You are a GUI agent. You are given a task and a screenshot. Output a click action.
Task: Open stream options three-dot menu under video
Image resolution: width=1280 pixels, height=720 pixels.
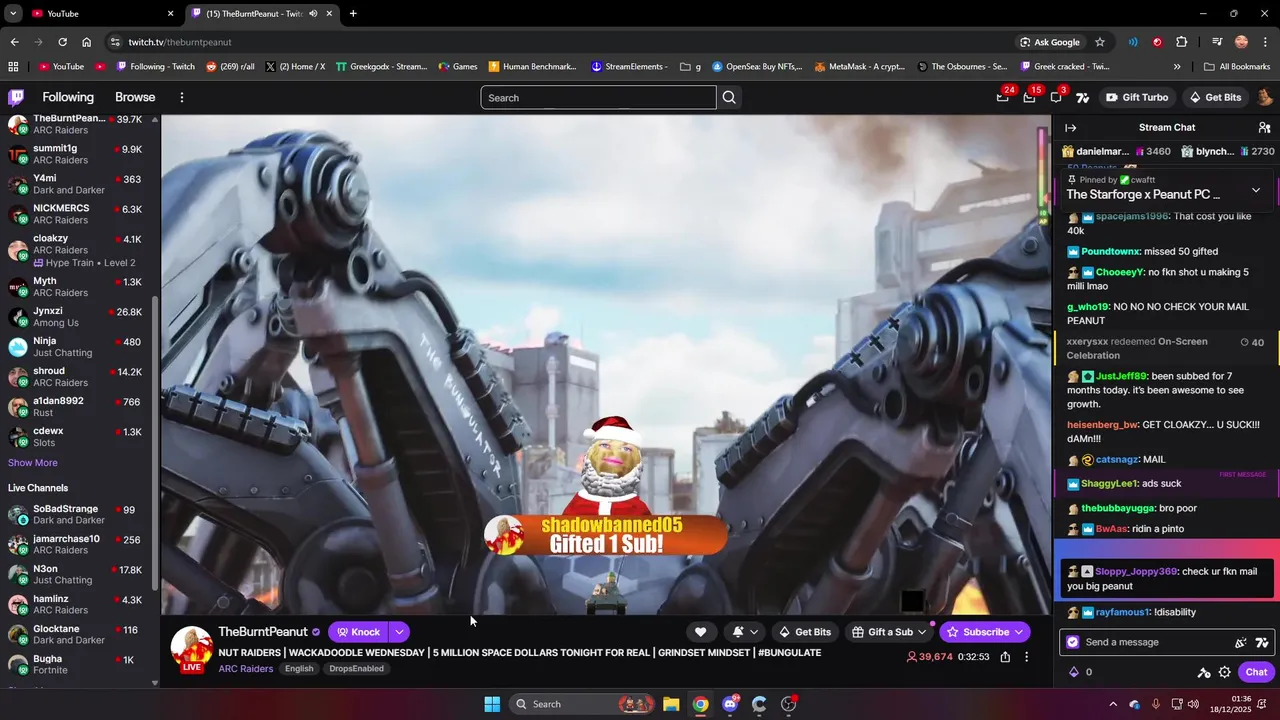[1026, 657]
